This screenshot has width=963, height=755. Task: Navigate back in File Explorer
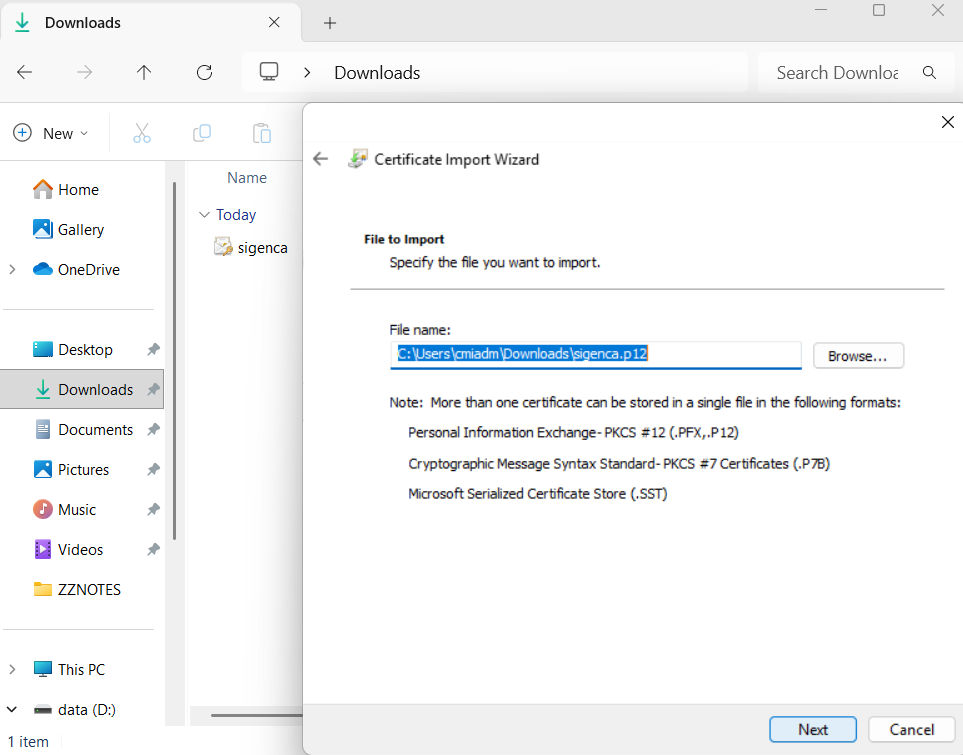(x=25, y=72)
